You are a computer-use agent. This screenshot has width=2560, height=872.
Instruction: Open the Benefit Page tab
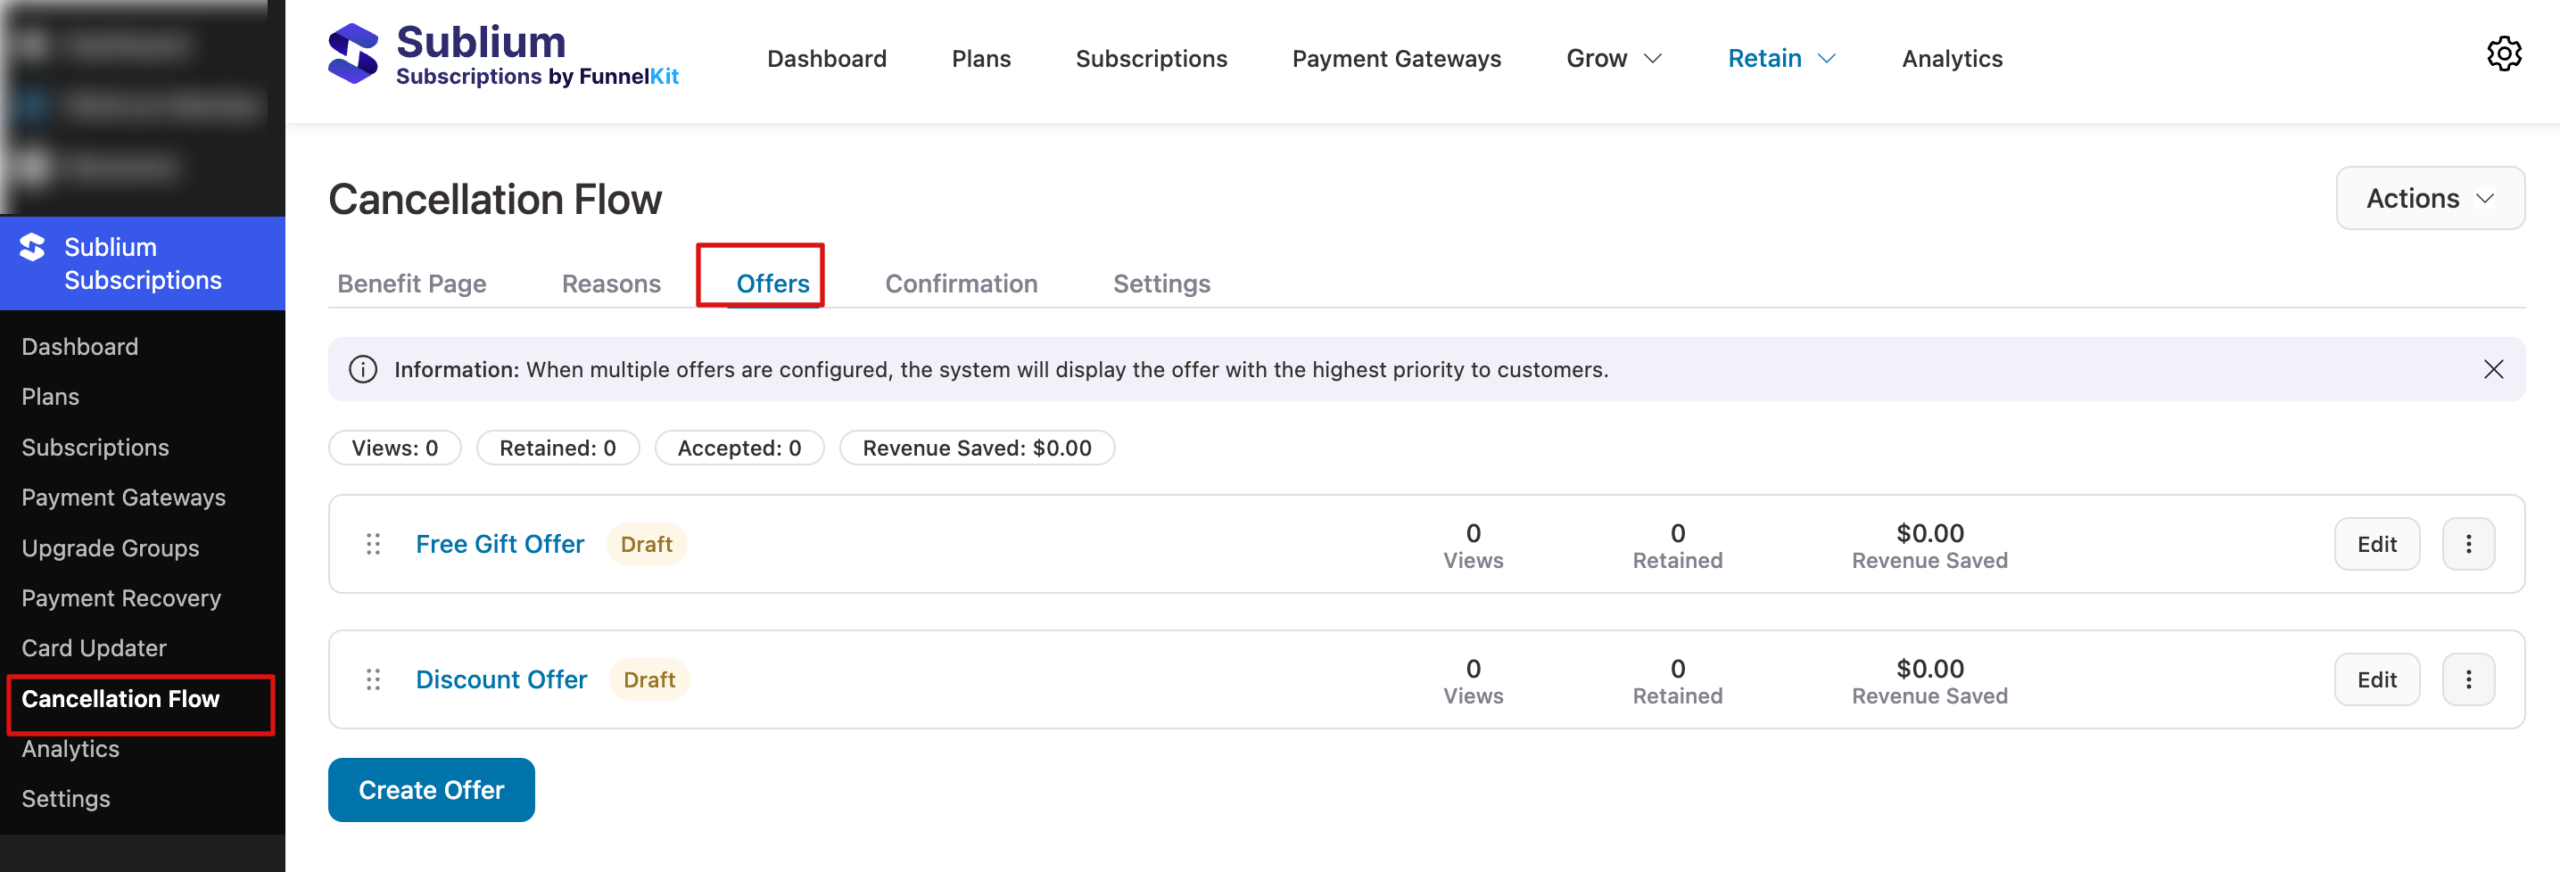pos(412,284)
